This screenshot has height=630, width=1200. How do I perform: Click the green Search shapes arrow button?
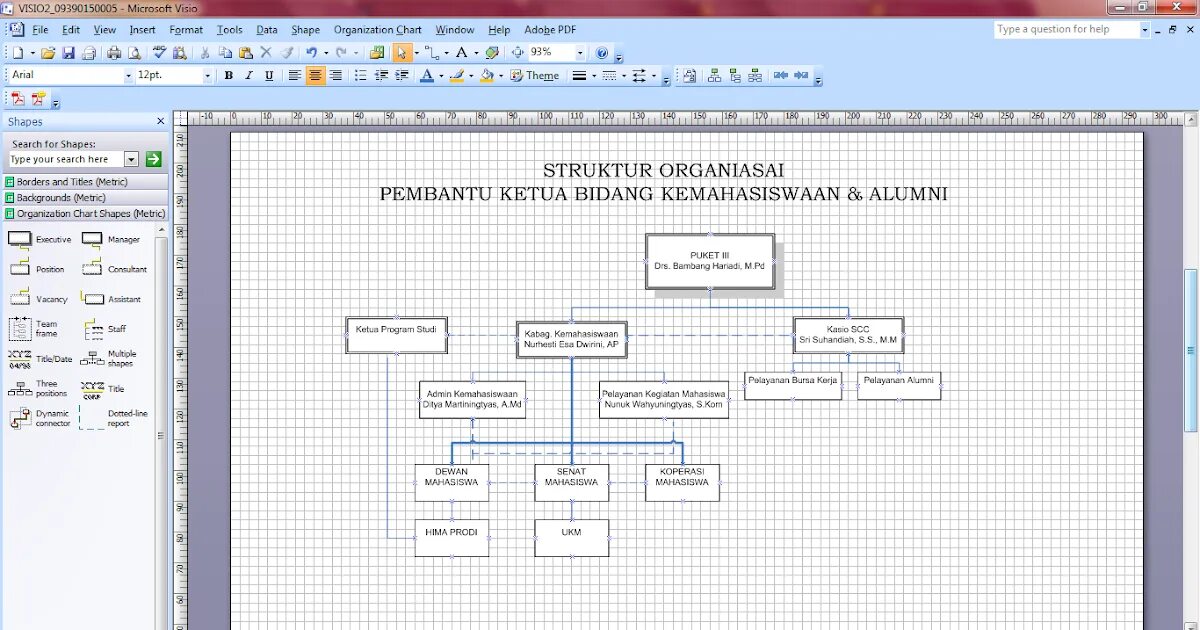[x=153, y=159]
